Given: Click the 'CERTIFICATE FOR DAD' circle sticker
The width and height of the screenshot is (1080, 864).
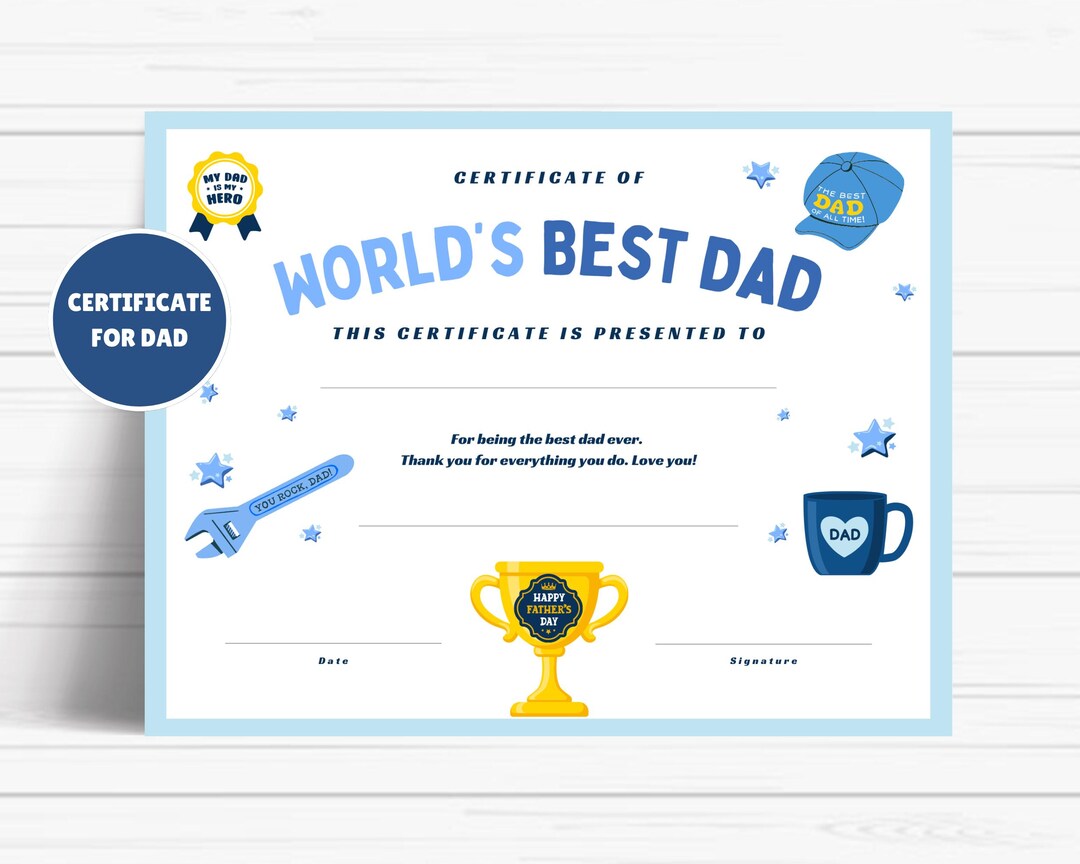Looking at the screenshot, I should [140, 320].
